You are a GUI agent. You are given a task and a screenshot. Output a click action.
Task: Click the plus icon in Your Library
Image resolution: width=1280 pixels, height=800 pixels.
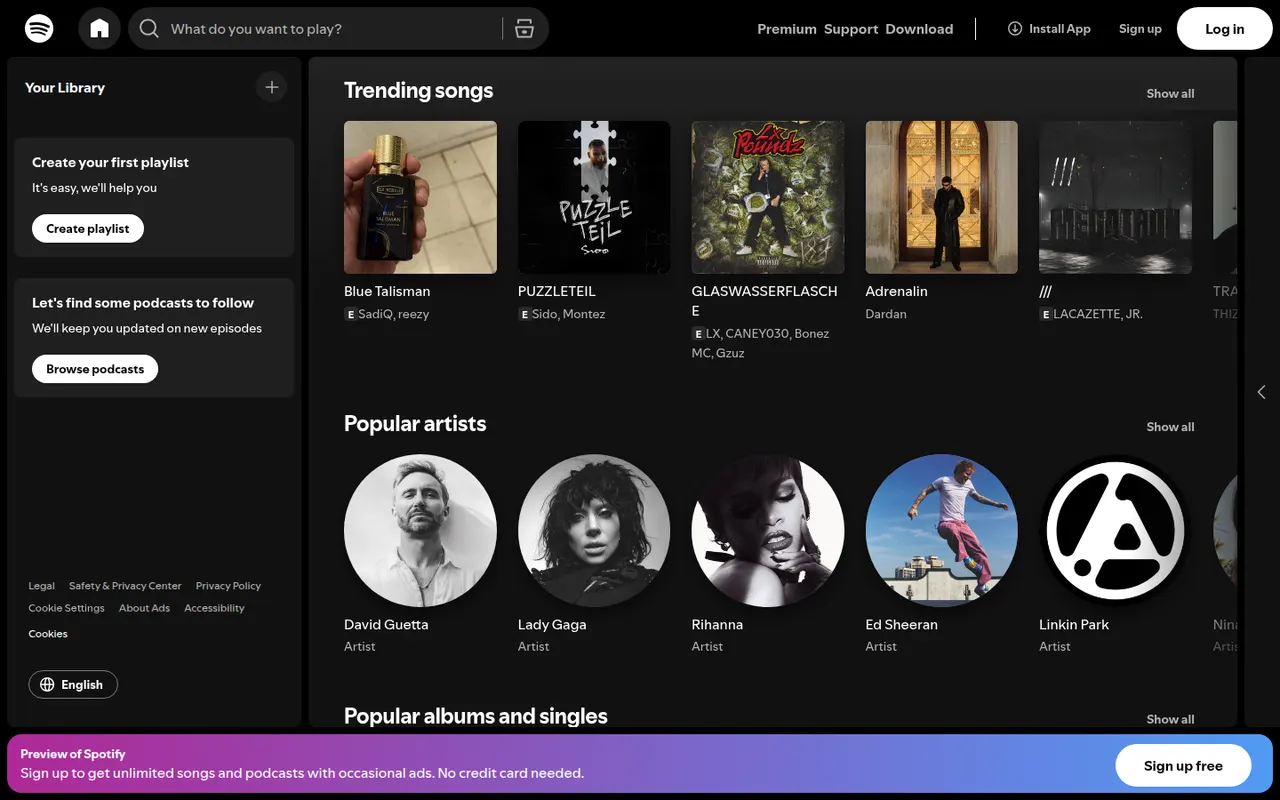[271, 87]
